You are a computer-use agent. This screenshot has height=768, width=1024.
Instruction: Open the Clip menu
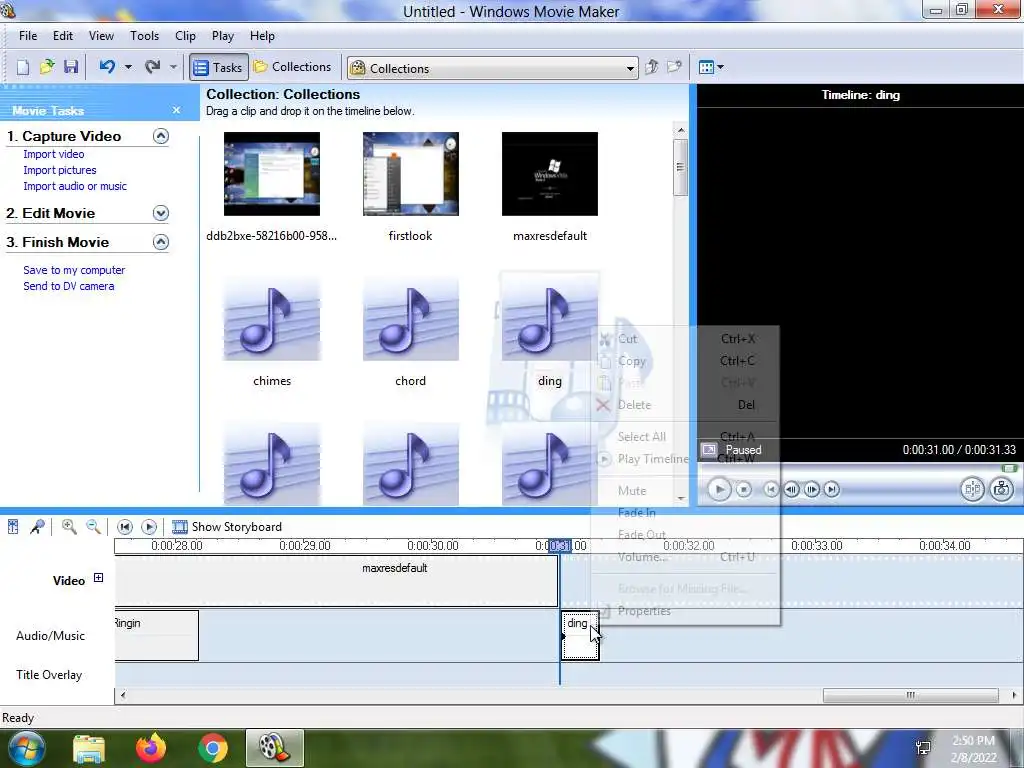point(185,36)
